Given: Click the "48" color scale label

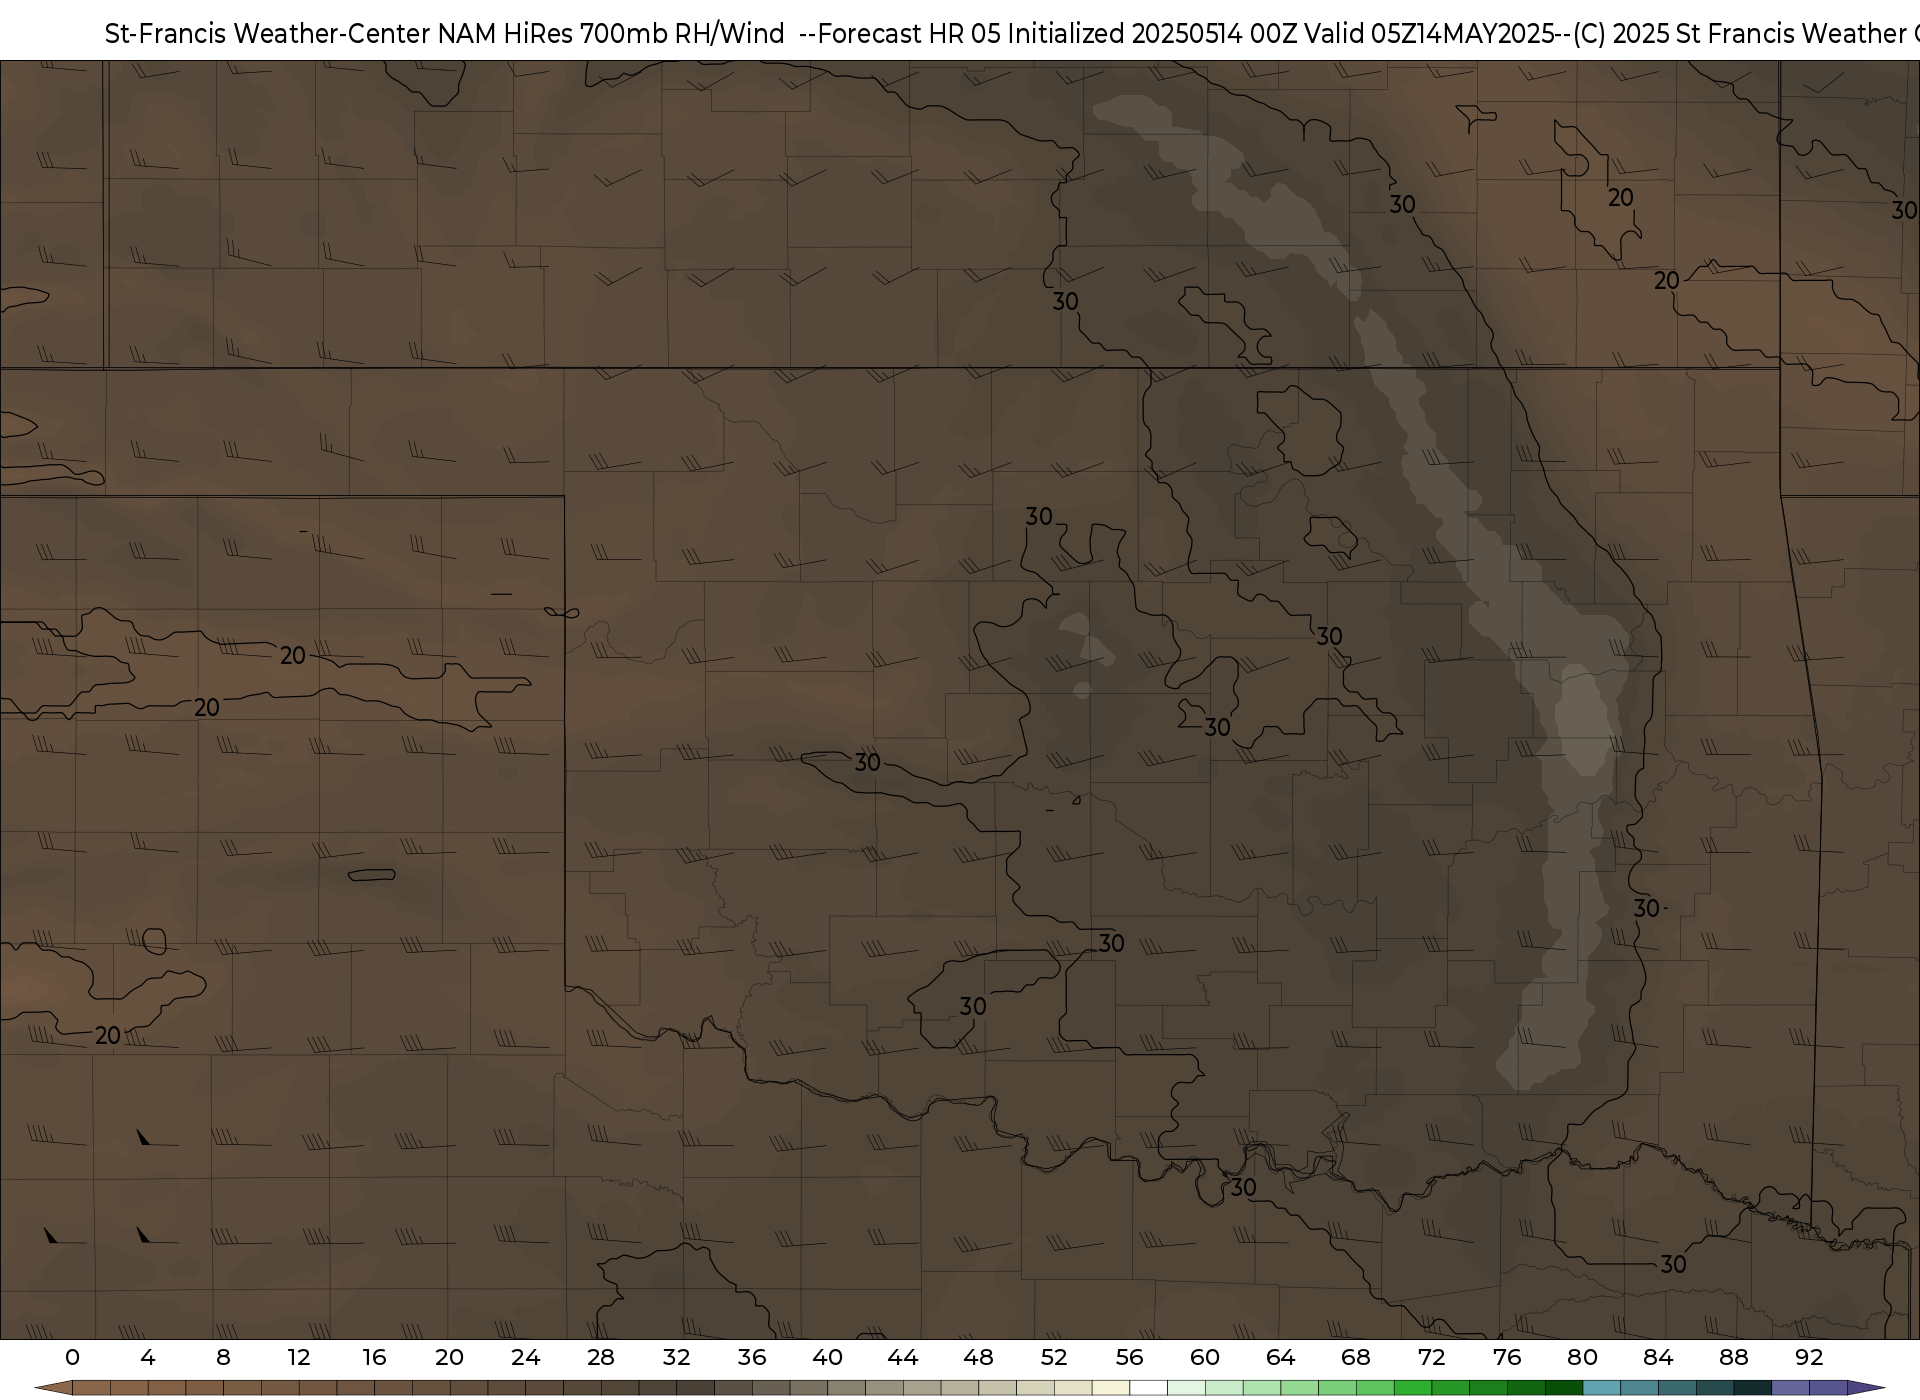Looking at the screenshot, I should pos(978,1357).
